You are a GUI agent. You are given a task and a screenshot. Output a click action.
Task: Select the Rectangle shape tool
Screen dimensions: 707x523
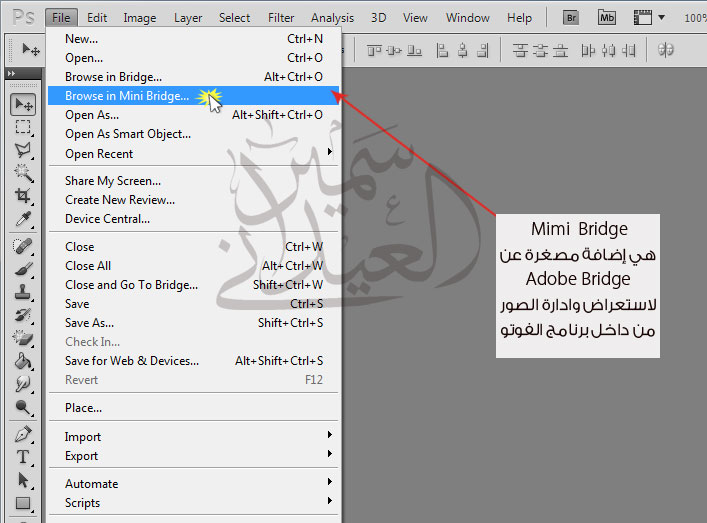(23, 503)
